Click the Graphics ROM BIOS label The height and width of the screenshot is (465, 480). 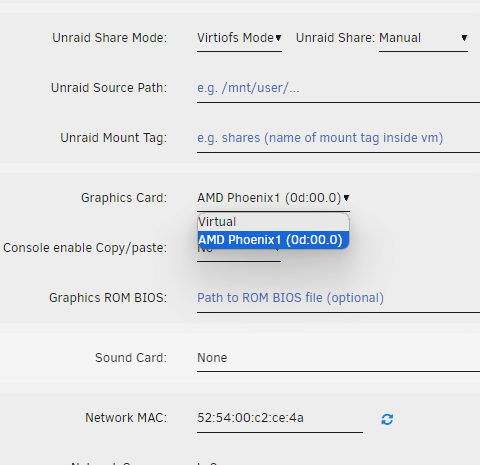point(108,298)
